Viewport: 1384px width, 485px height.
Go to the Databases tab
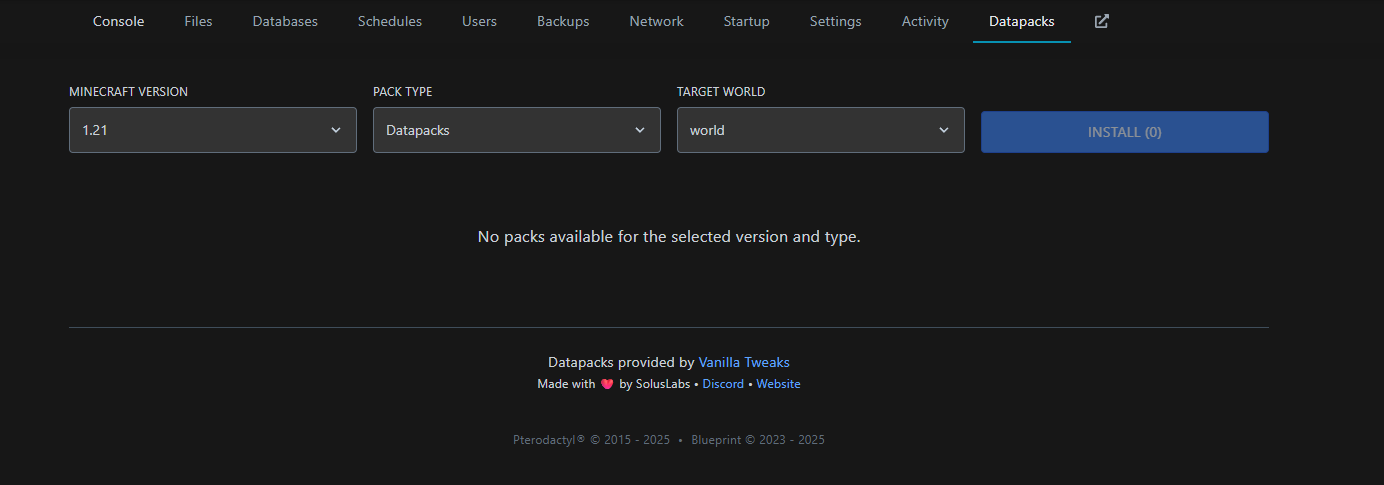285,21
